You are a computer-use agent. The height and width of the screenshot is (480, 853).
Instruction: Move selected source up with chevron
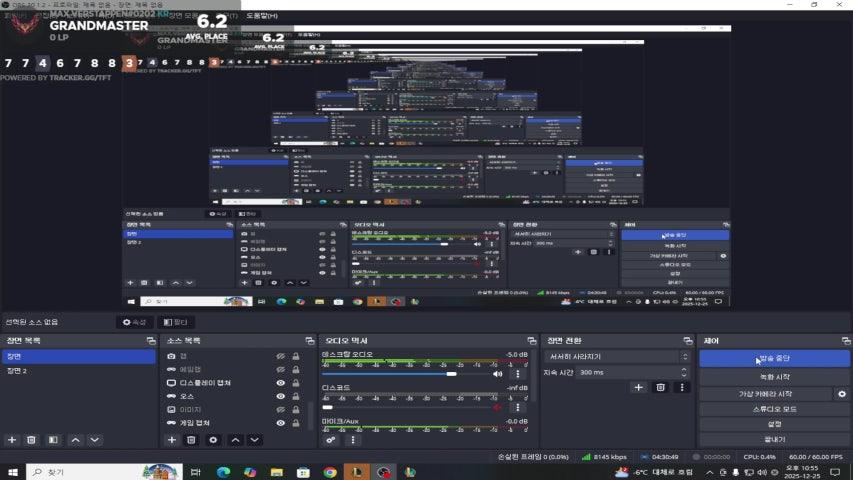(235, 440)
